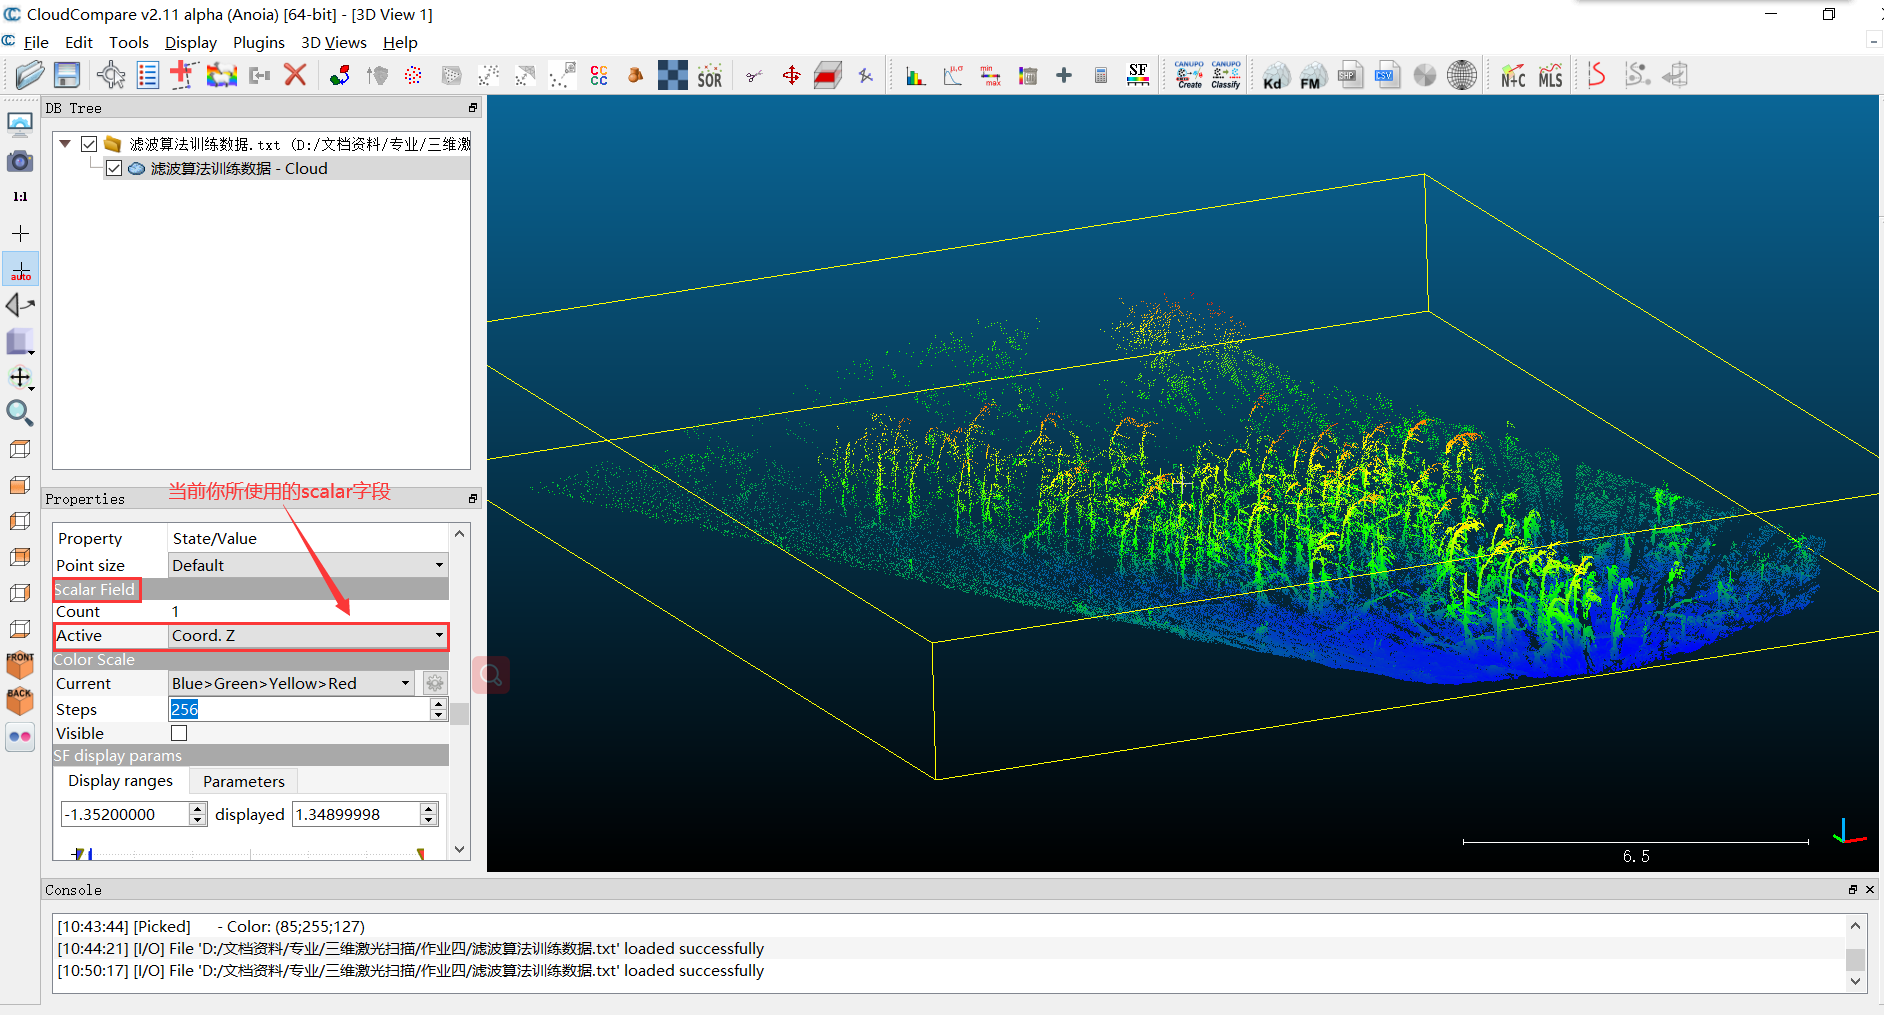1884x1015 pixels.
Task: Open the Current color scale dropdown
Action: click(291, 684)
